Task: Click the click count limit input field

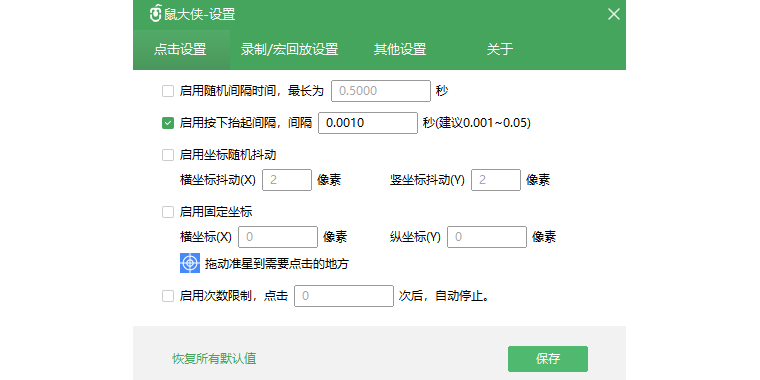Action: 344,296
